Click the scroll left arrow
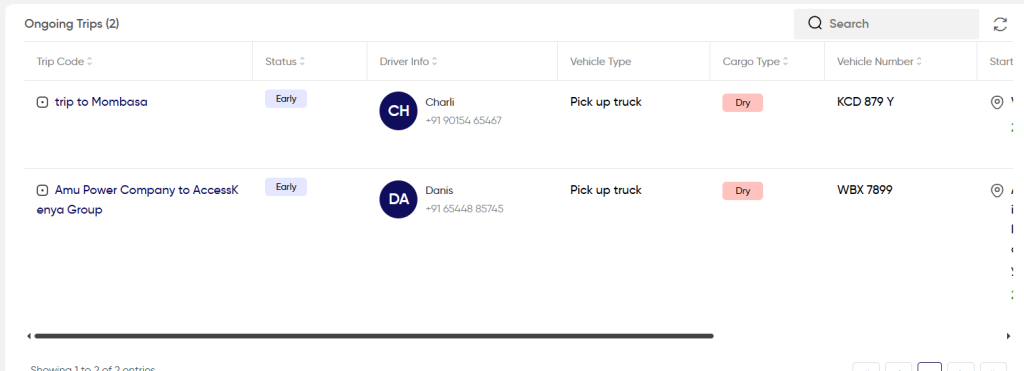Screen dimensions: 1024x371 point(29,336)
